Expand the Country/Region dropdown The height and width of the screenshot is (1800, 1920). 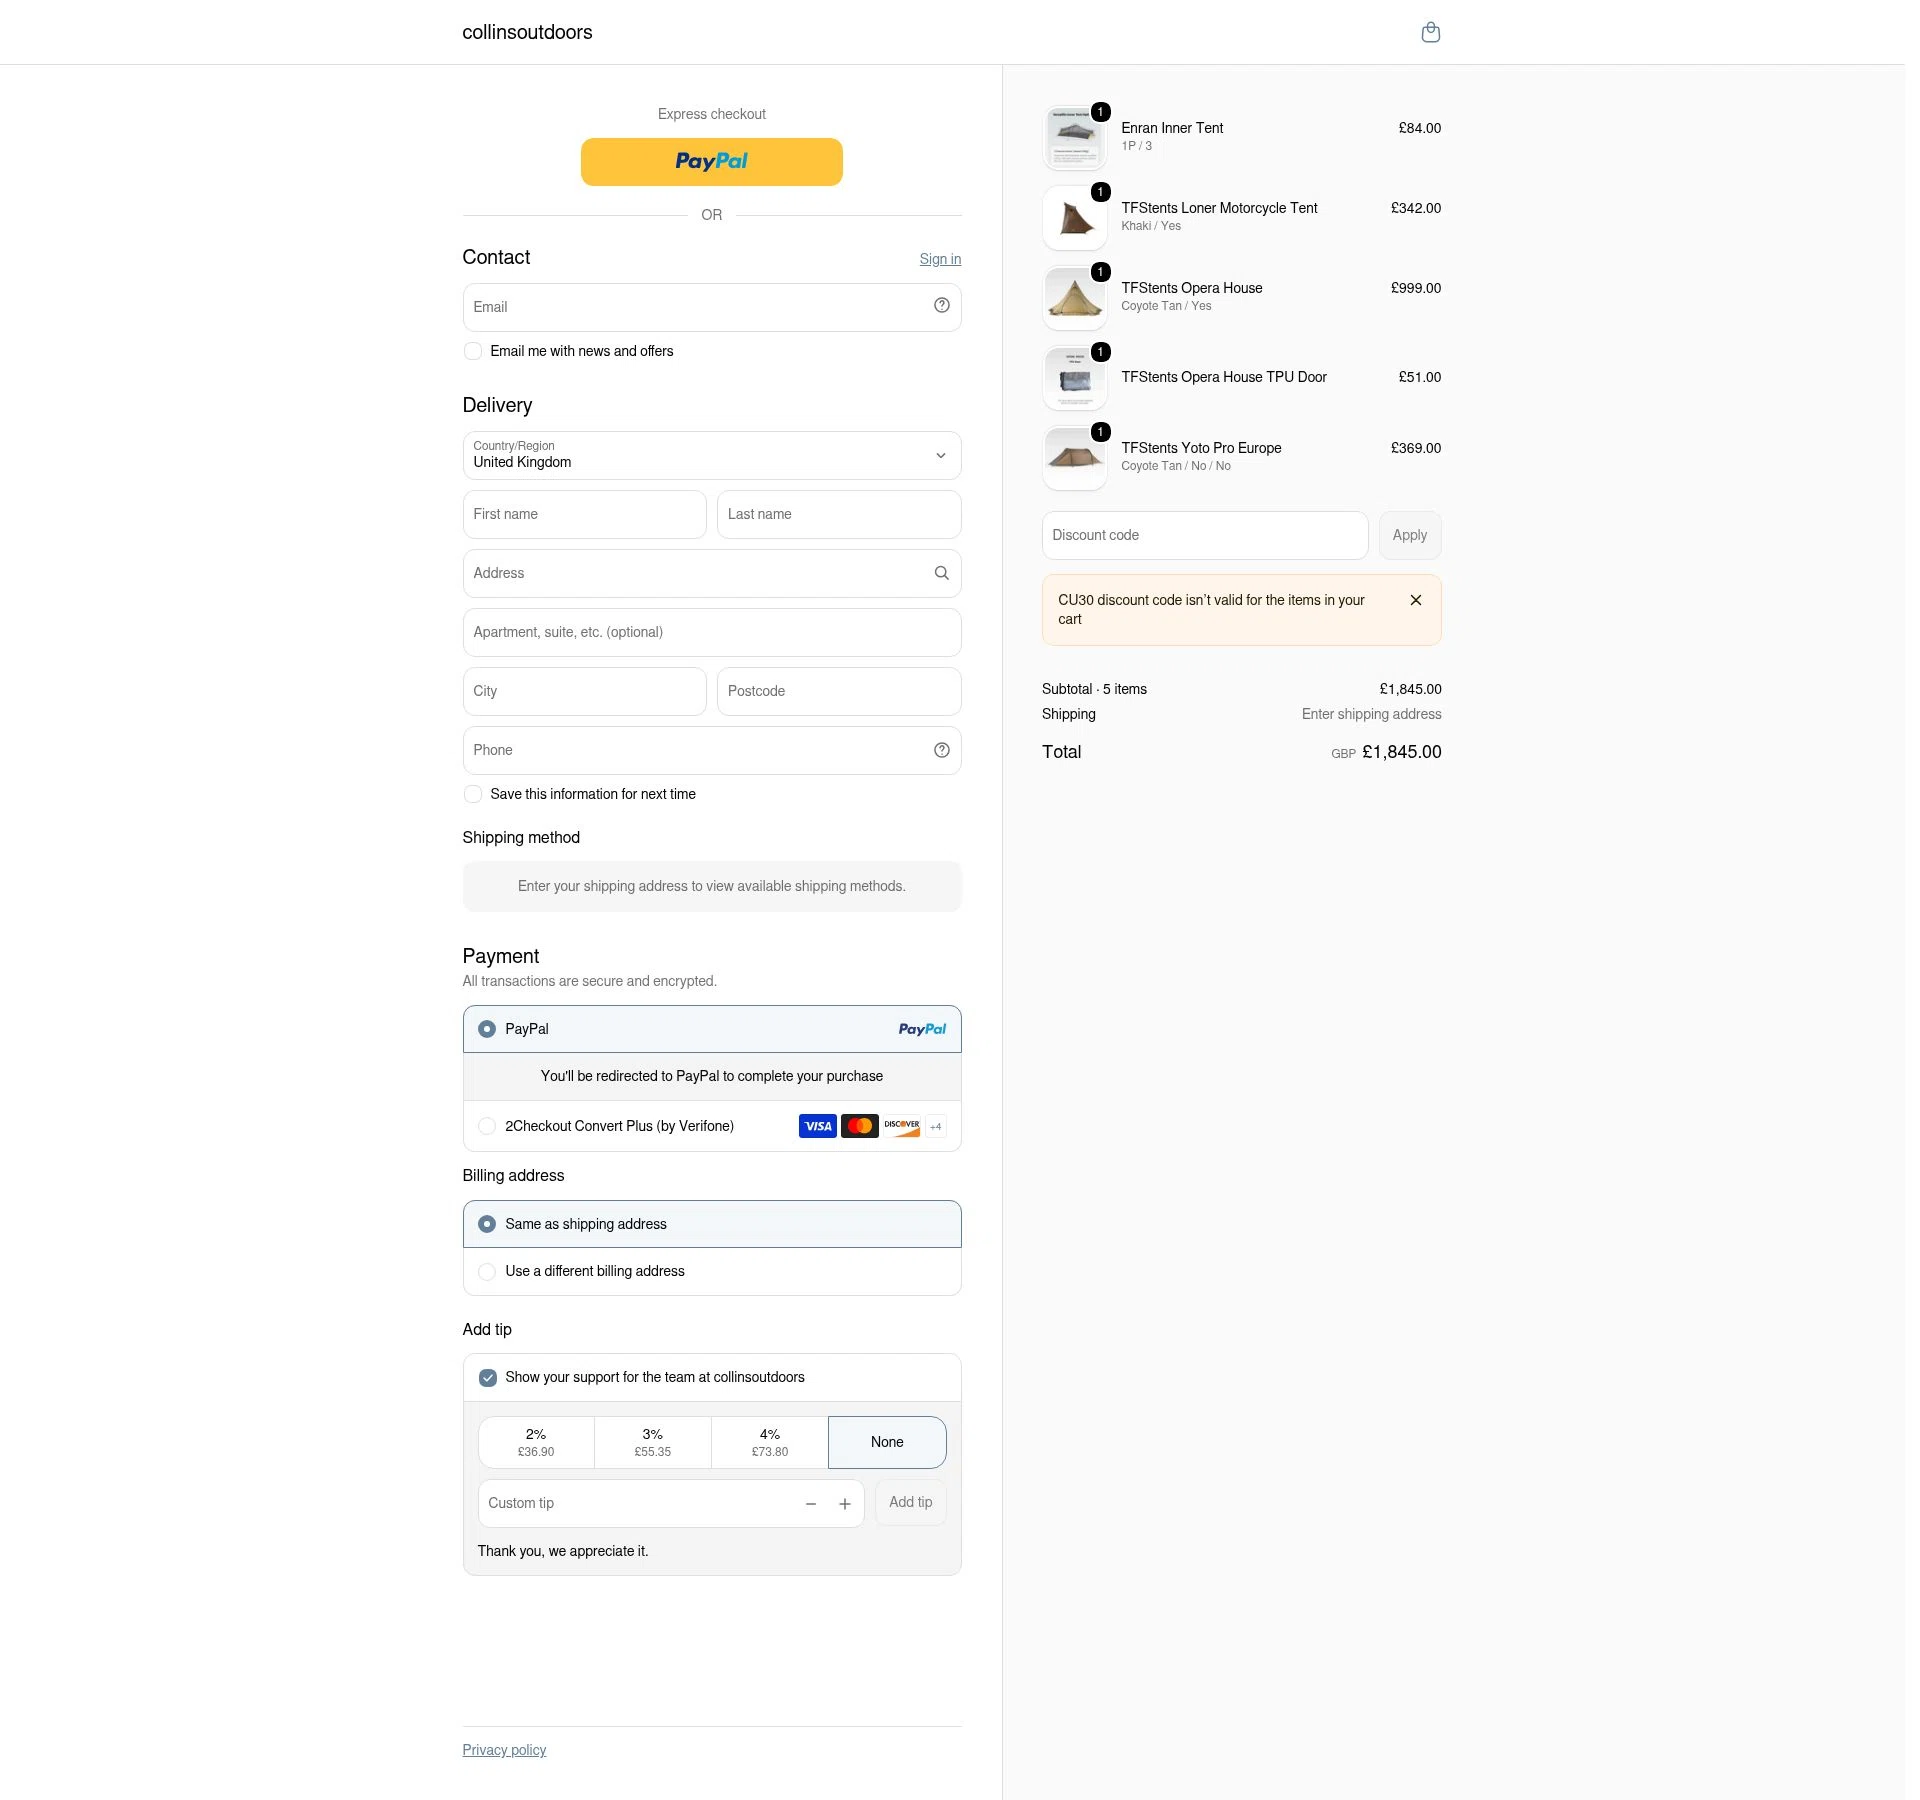coord(712,456)
